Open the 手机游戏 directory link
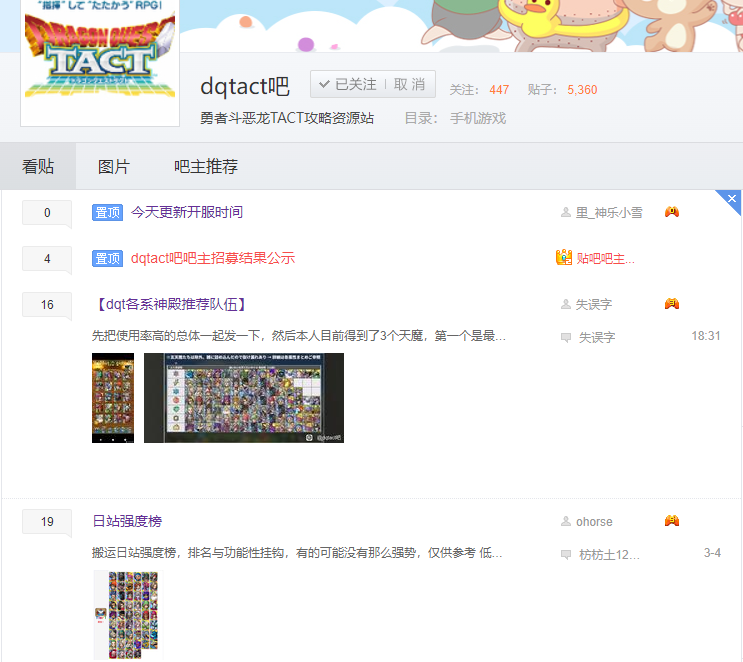The image size is (743, 662). tap(478, 118)
